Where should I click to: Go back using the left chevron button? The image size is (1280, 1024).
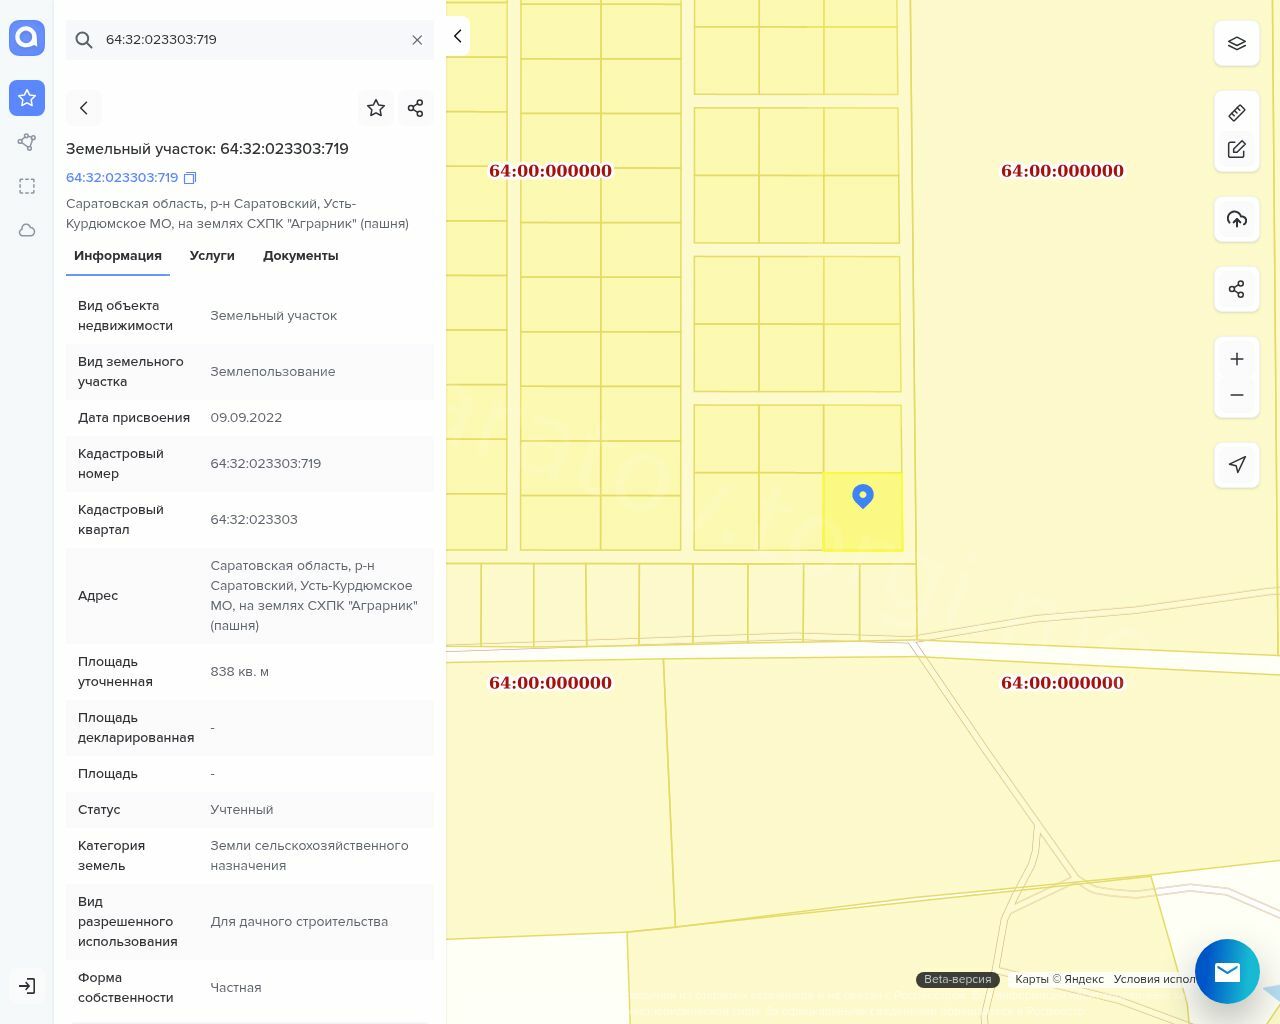click(x=84, y=108)
